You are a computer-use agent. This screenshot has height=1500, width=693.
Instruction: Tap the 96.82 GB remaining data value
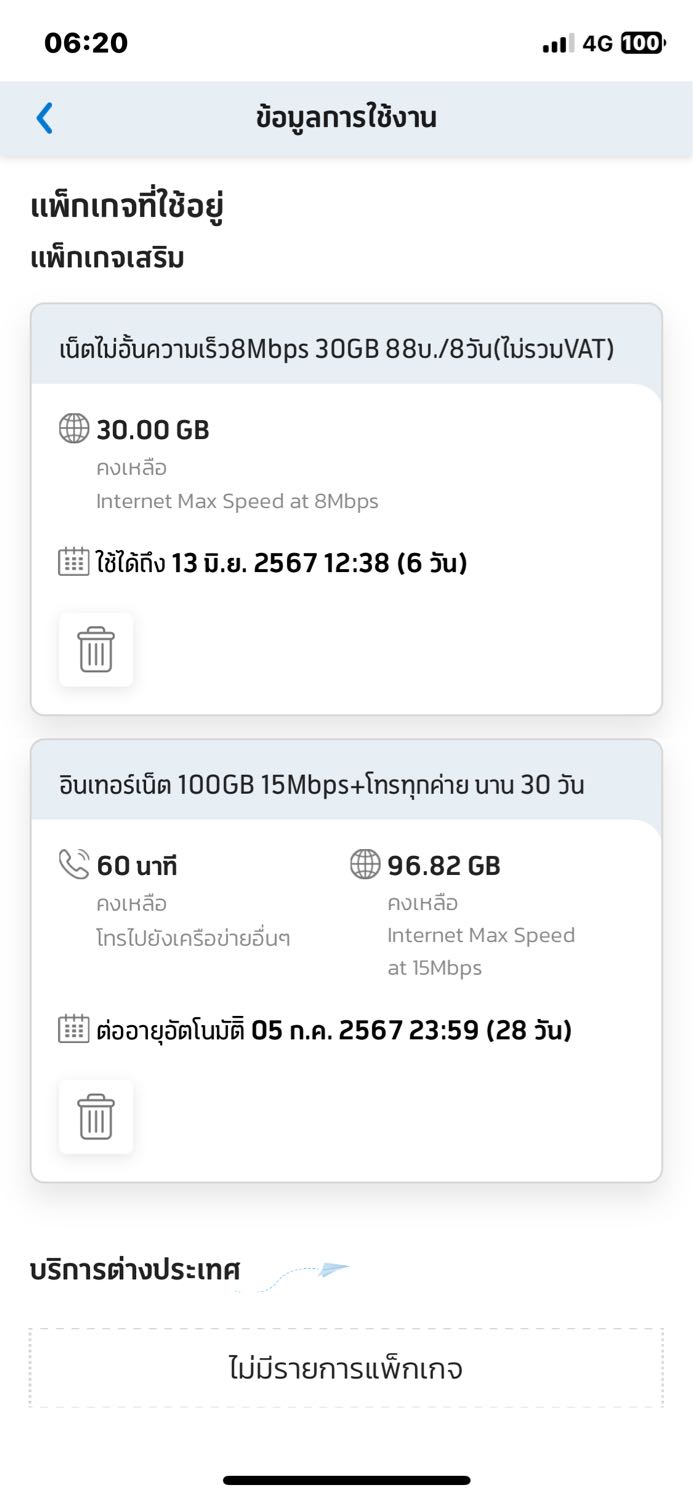[443, 865]
